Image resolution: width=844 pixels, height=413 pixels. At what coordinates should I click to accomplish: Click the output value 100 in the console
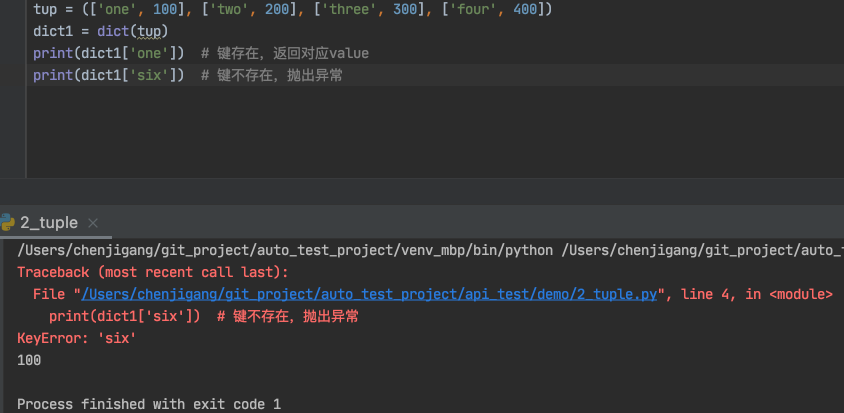pos(29,360)
